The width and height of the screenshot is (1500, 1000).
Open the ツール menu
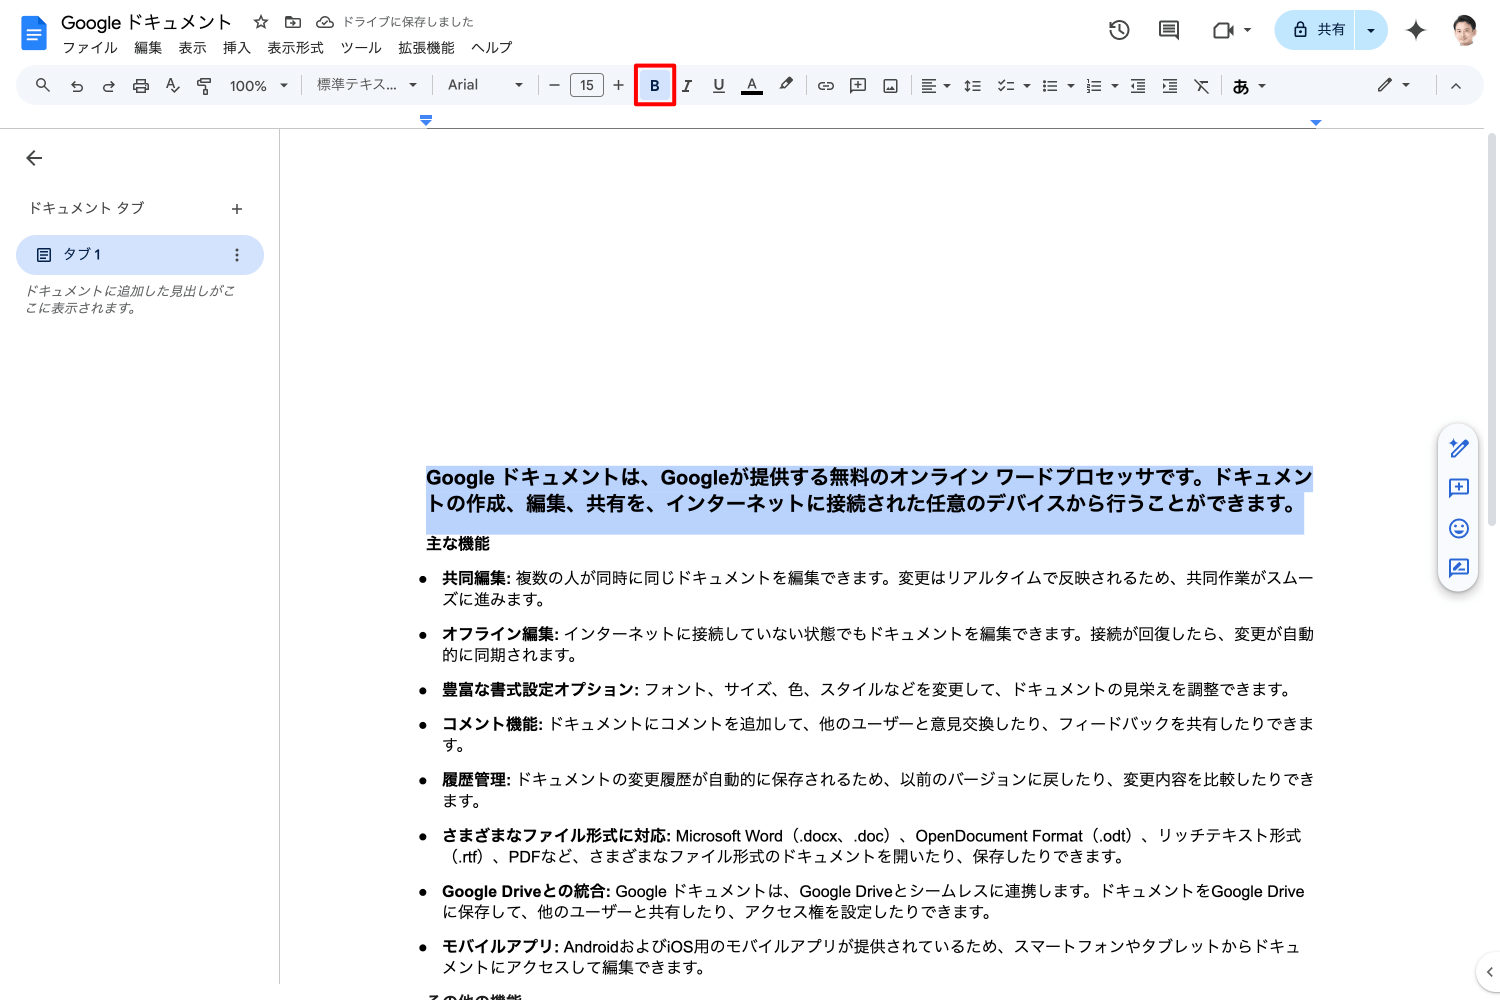361,48
